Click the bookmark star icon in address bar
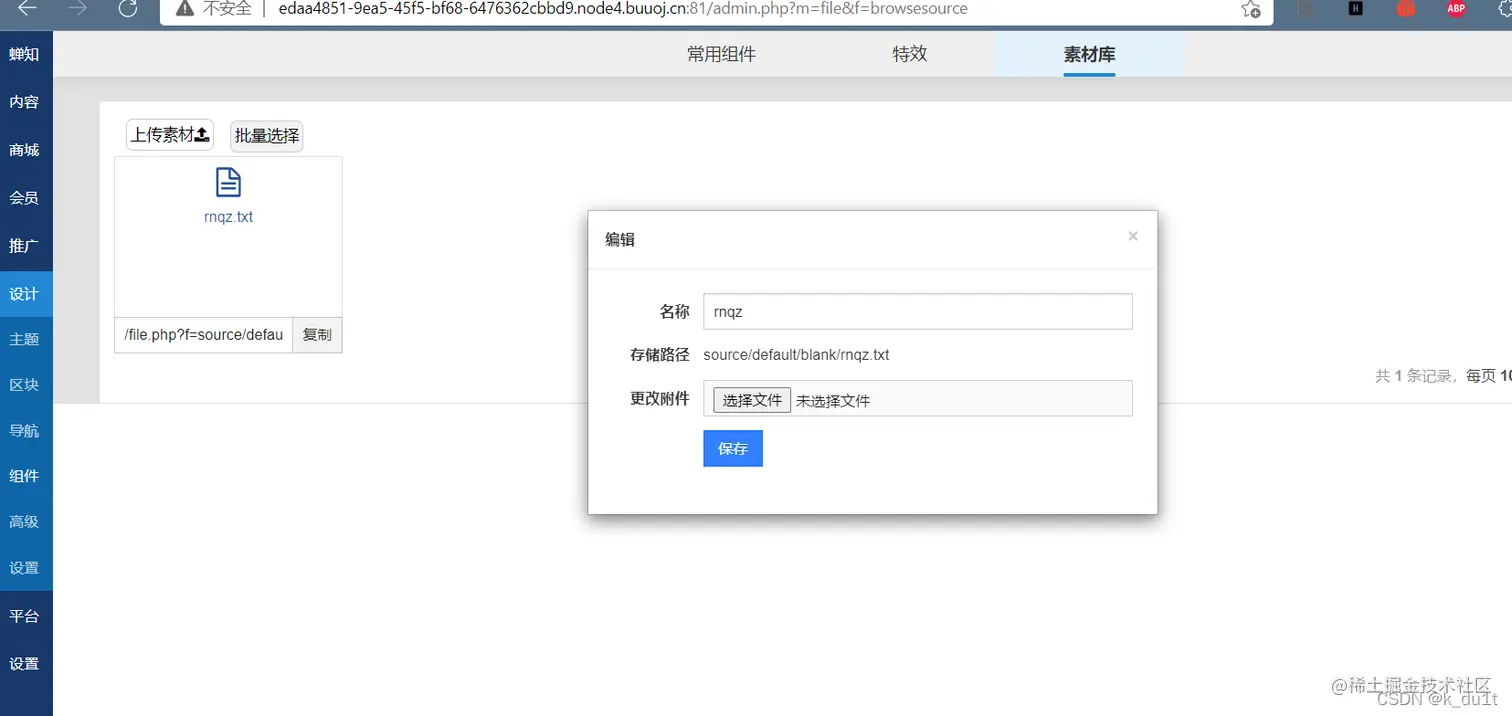 click(x=1249, y=10)
